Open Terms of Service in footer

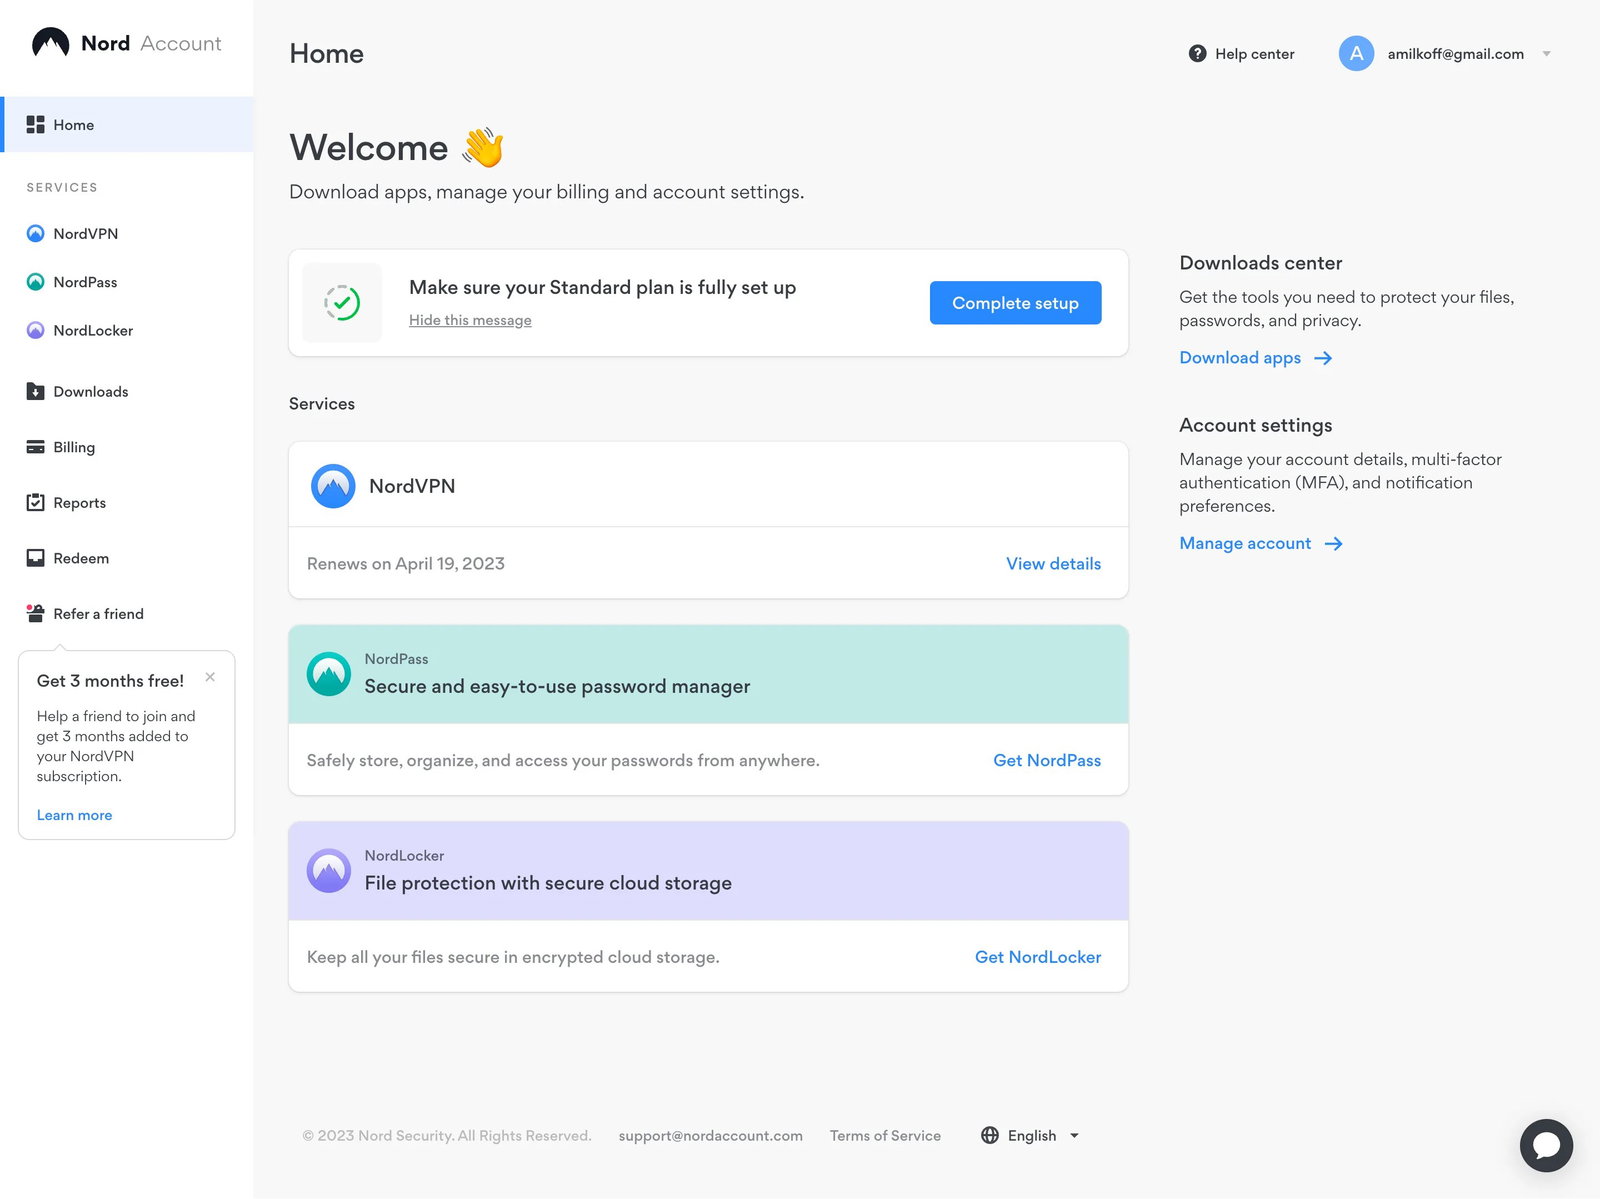click(885, 1135)
